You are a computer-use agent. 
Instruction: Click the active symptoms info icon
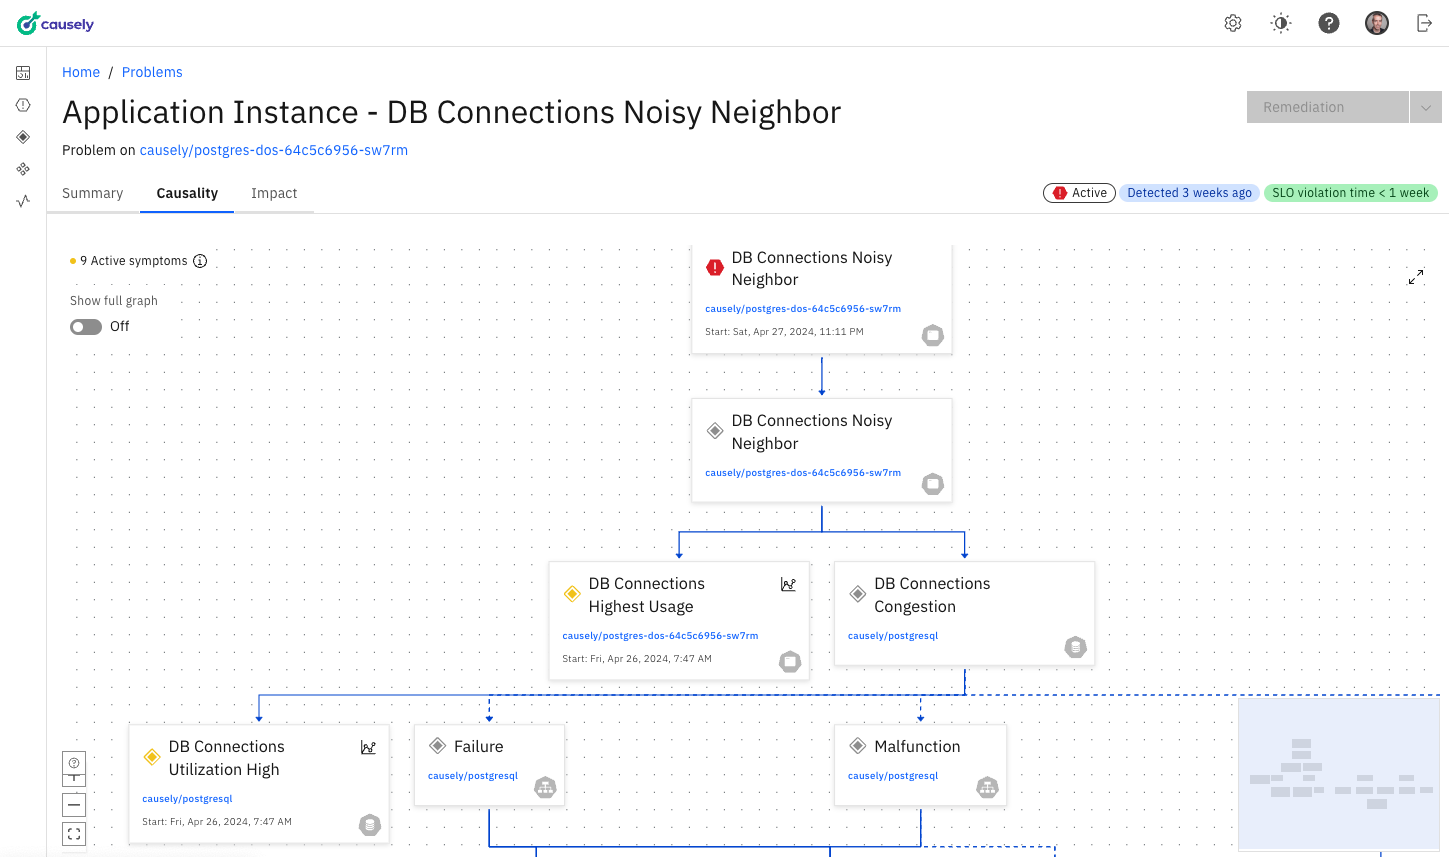coord(200,261)
